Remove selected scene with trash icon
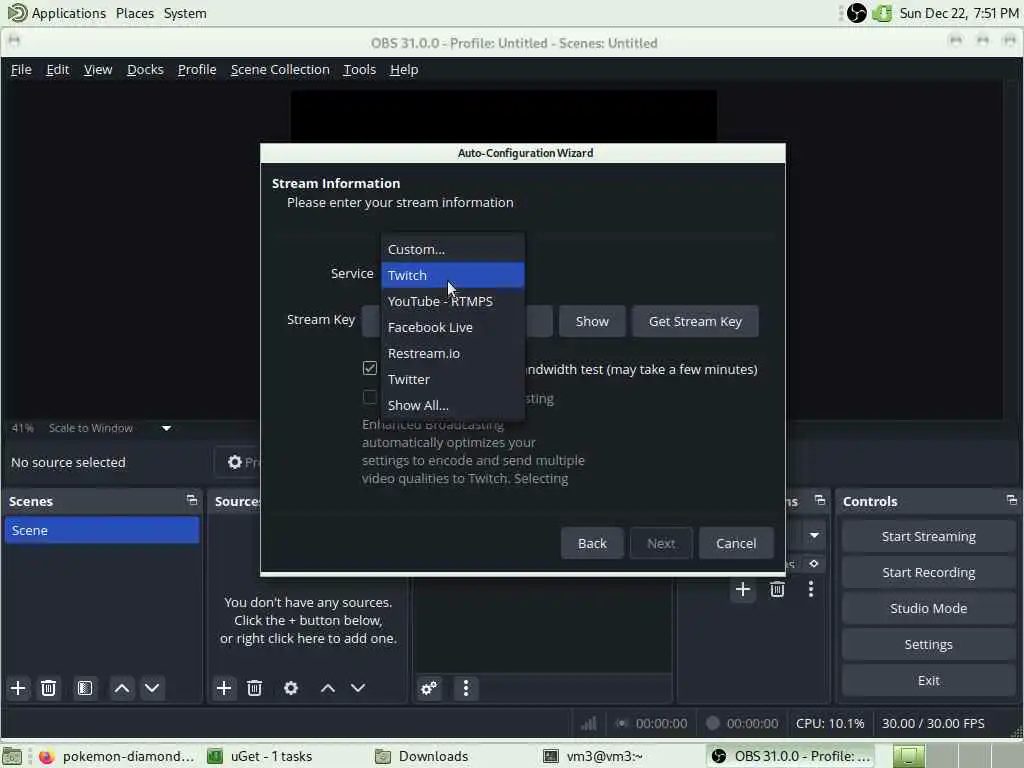1024x768 pixels. coord(48,688)
